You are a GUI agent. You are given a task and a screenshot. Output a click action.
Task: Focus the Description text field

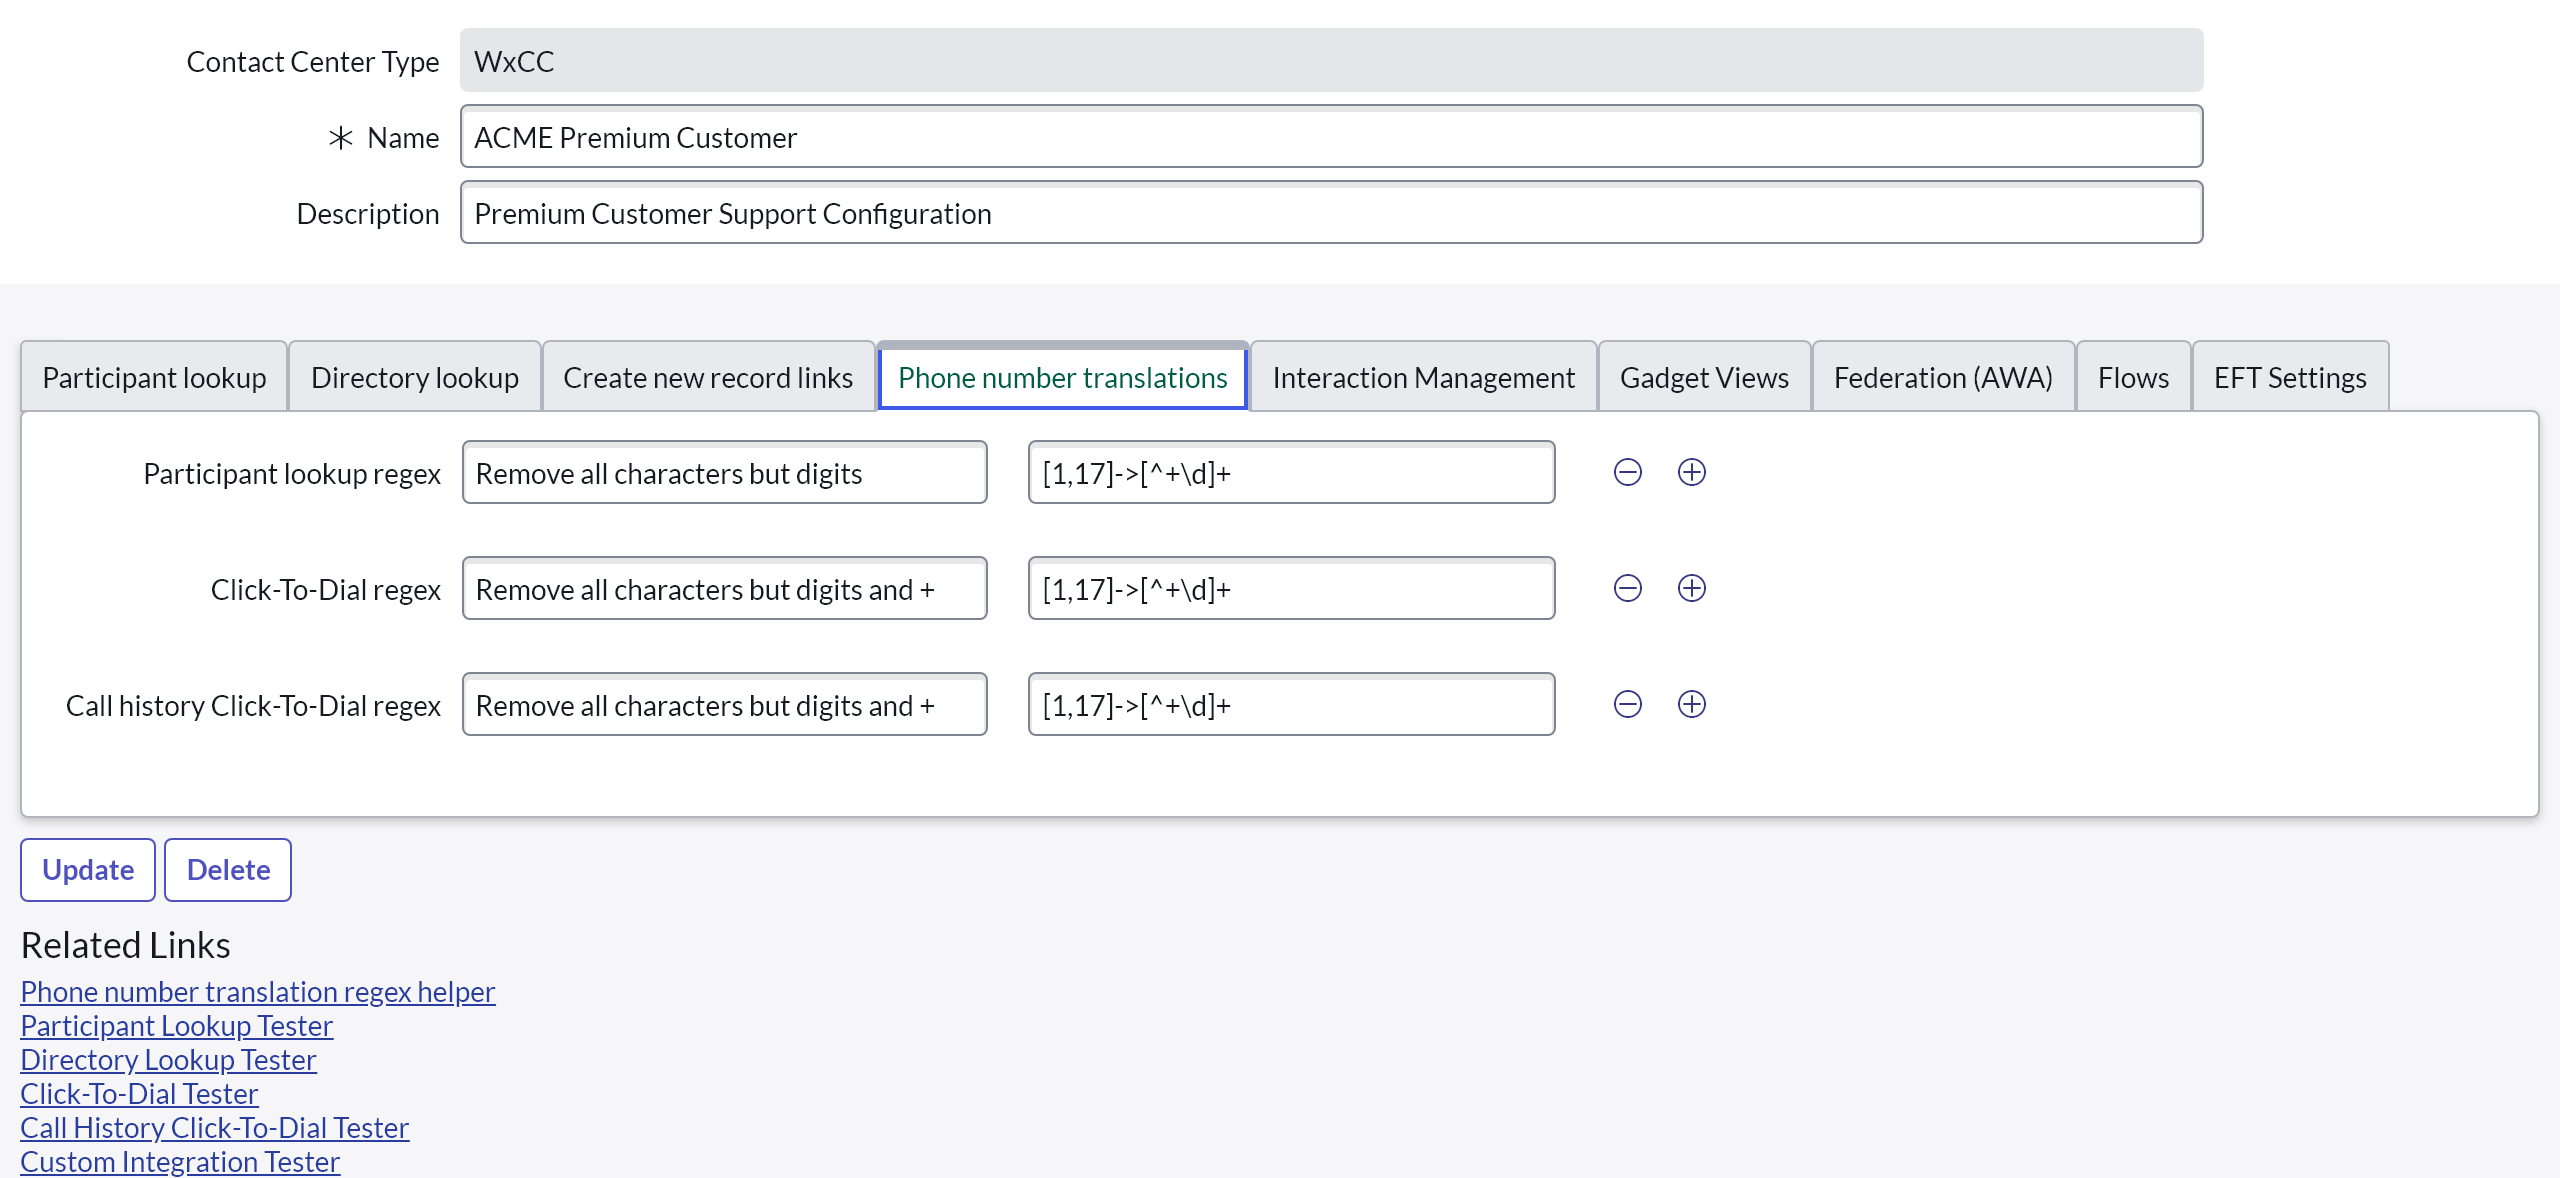pyautogui.click(x=1330, y=213)
